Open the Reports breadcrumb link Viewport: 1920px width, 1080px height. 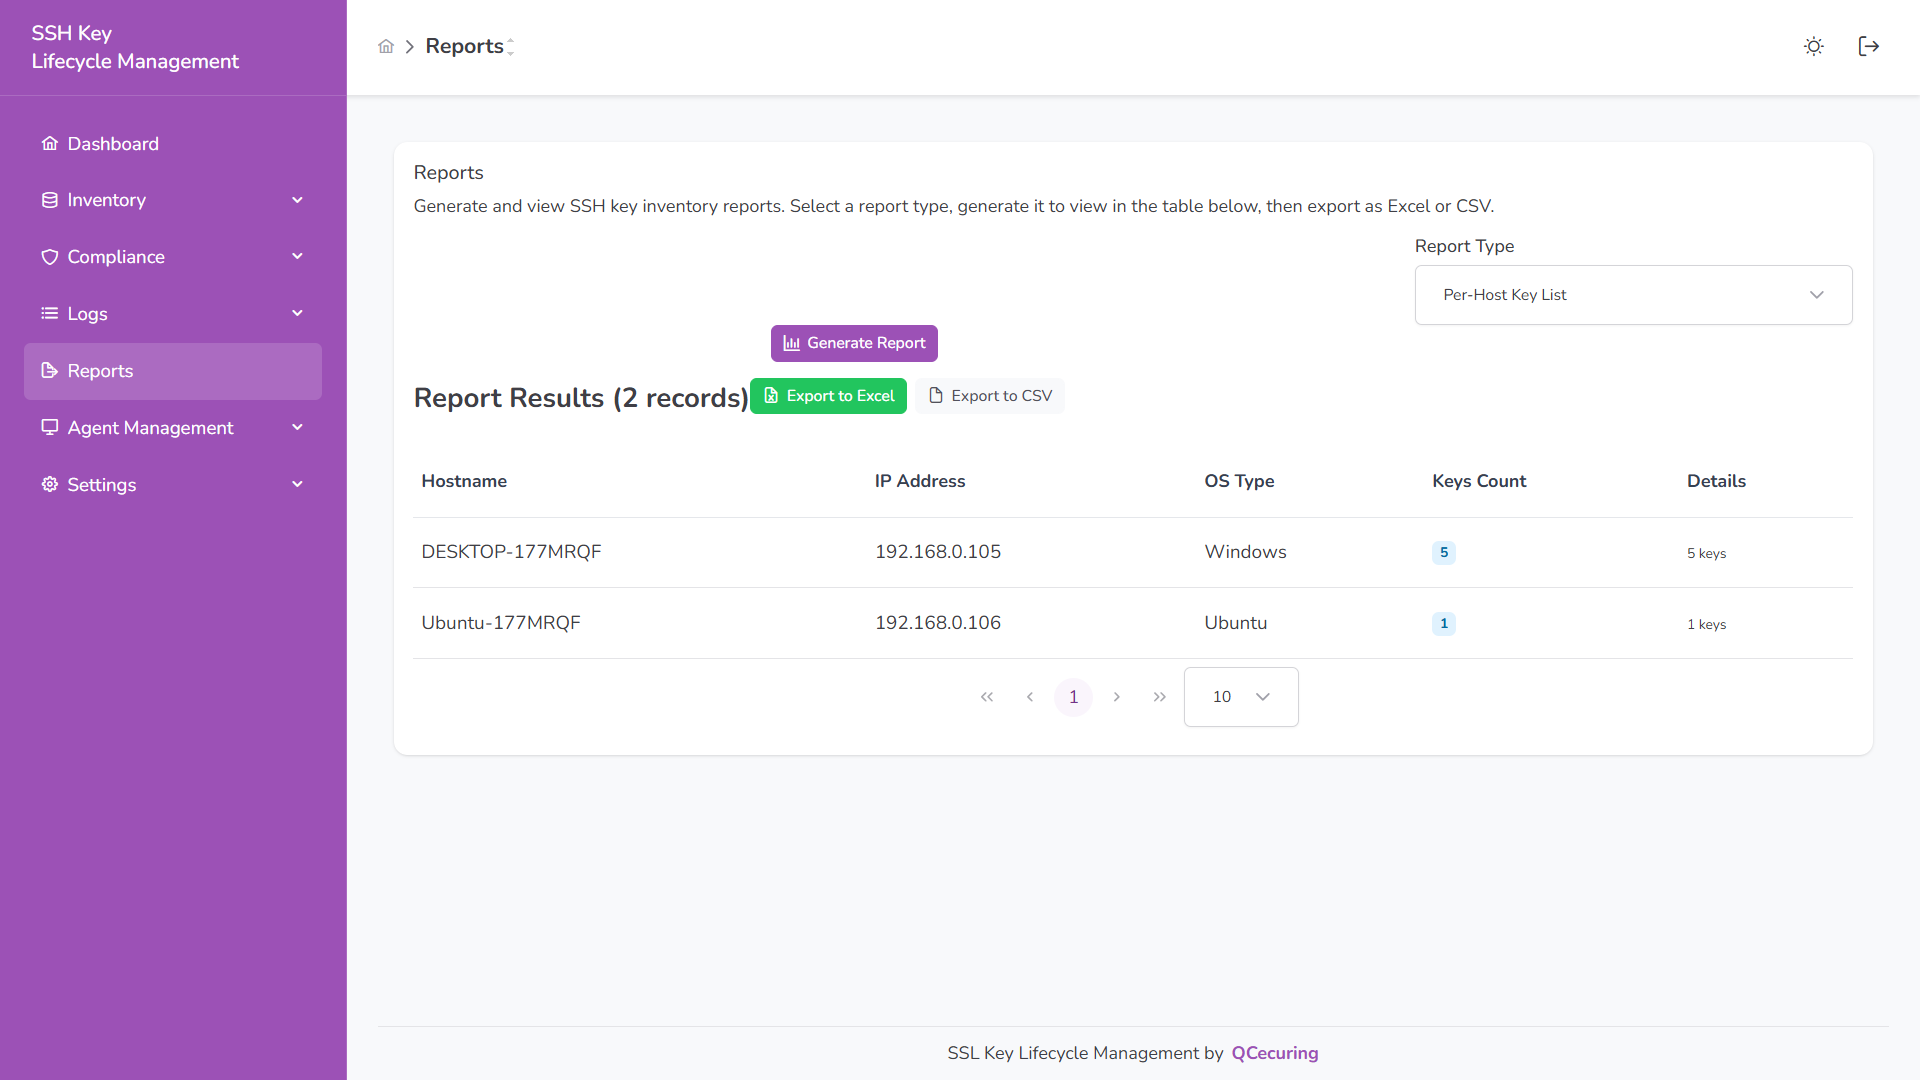click(466, 45)
